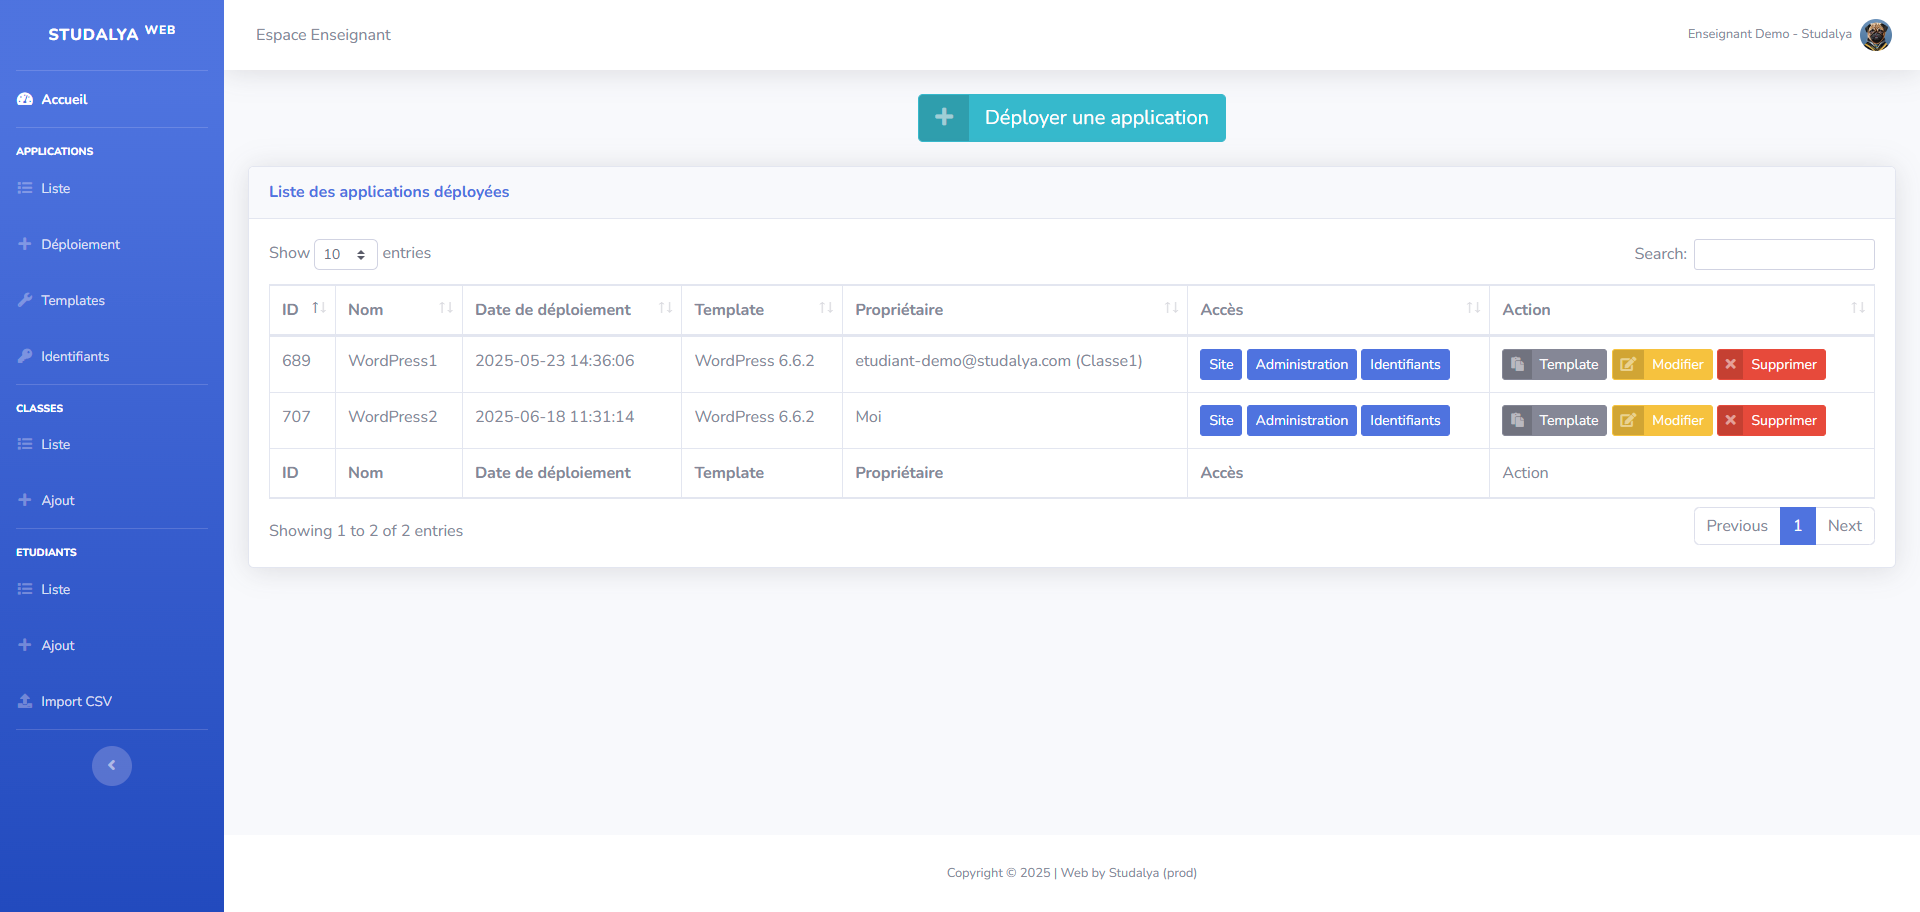Click the key icon beside Identifiants
Screen dimensions: 1920x912
(25, 356)
